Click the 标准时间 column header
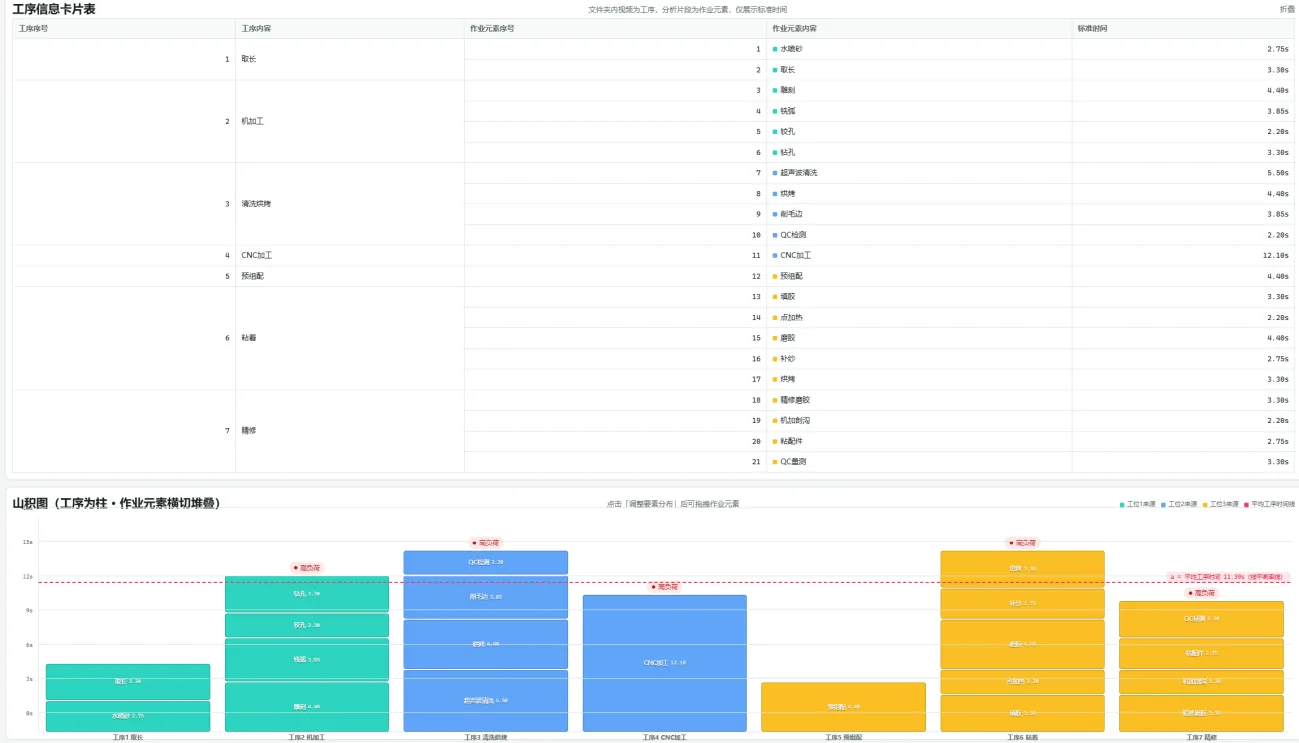This screenshot has width=1299, height=743. tap(1183, 28)
